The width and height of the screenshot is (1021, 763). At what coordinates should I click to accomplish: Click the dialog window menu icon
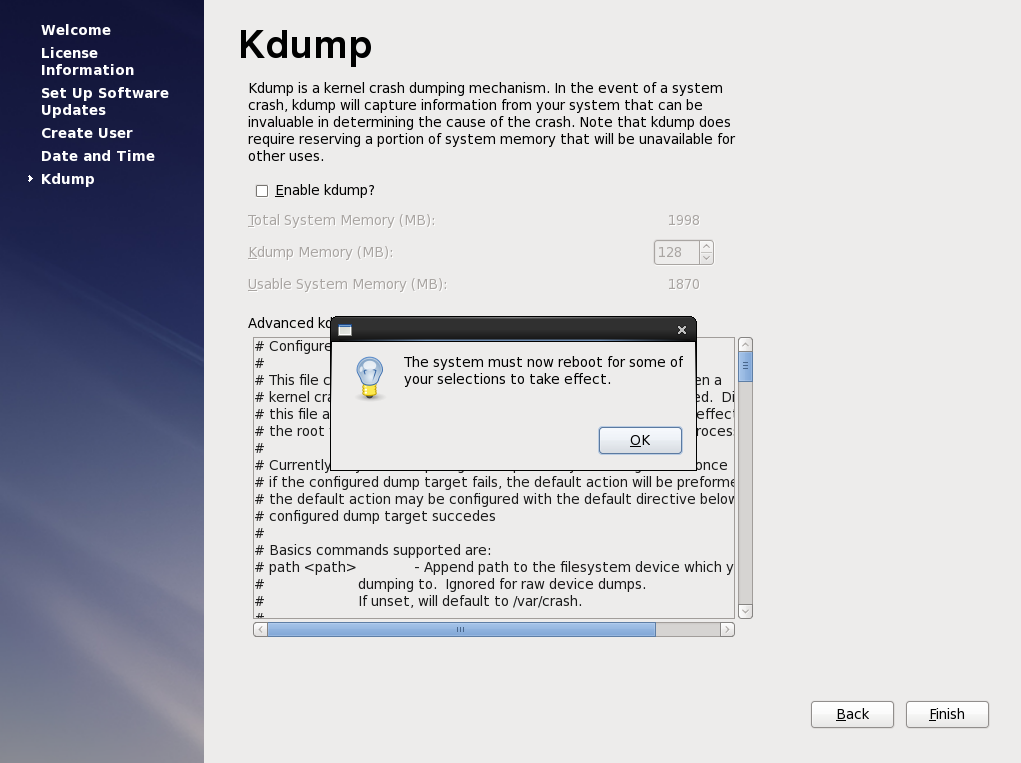pyautogui.click(x=345, y=330)
